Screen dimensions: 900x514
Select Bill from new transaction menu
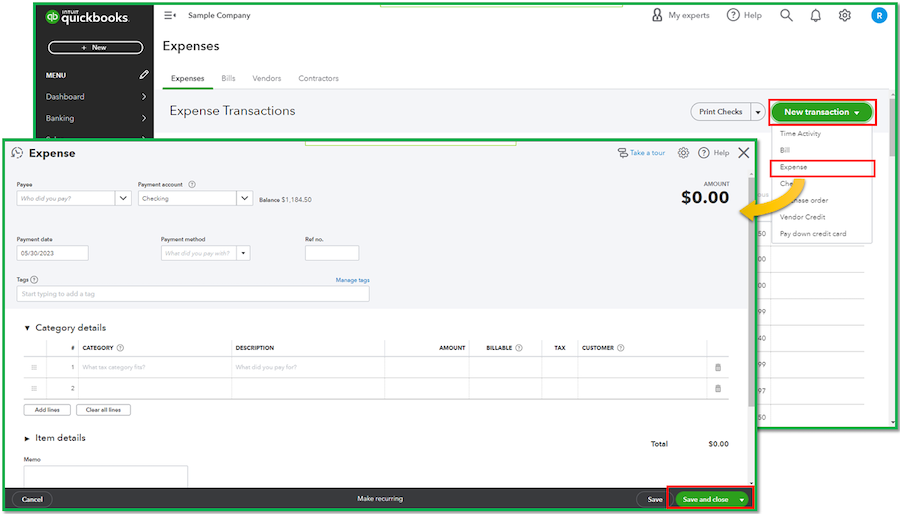[x=785, y=150]
